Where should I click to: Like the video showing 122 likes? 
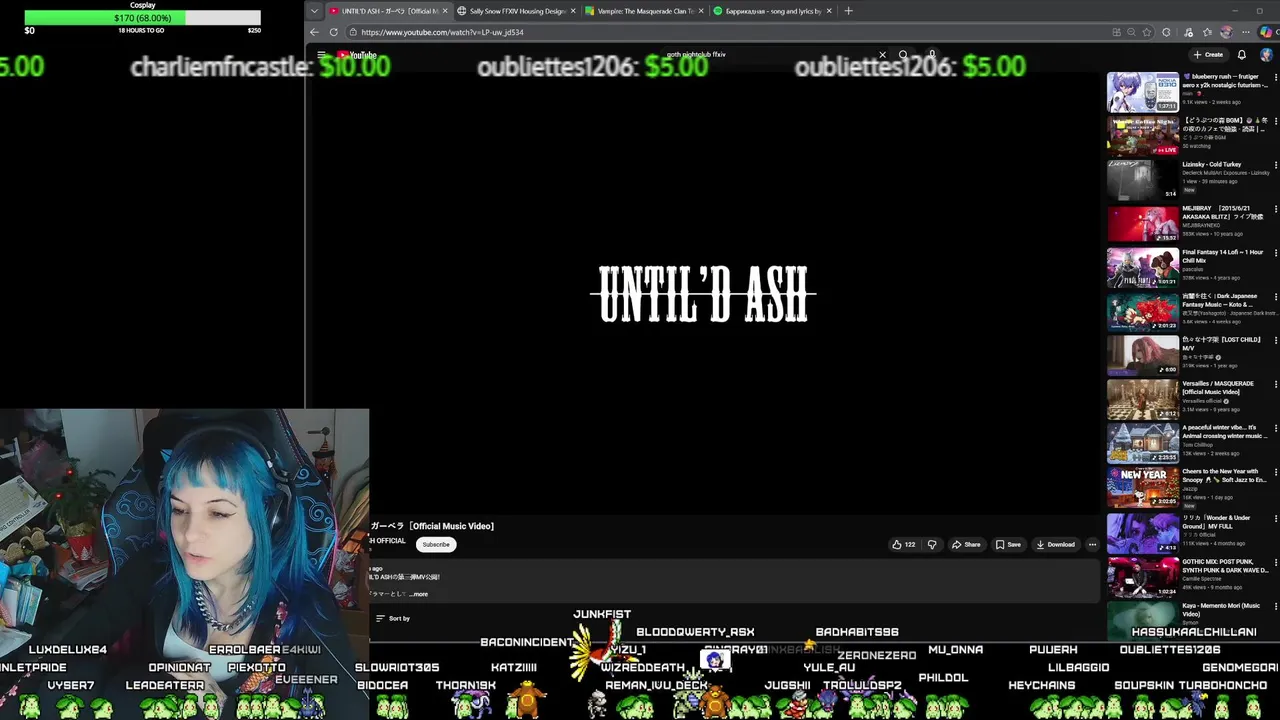pyautogui.click(x=903, y=544)
